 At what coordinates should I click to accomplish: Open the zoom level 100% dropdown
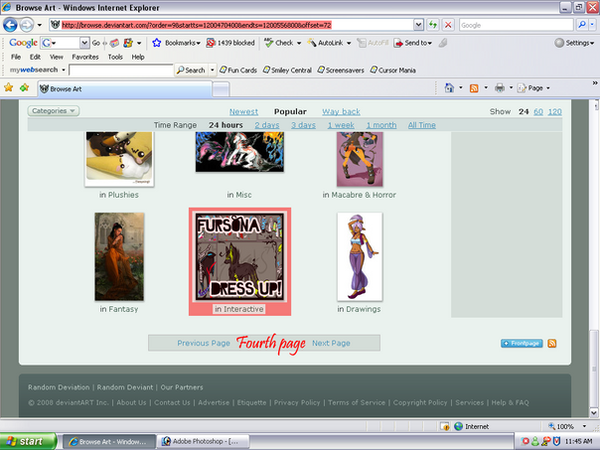(x=584, y=426)
